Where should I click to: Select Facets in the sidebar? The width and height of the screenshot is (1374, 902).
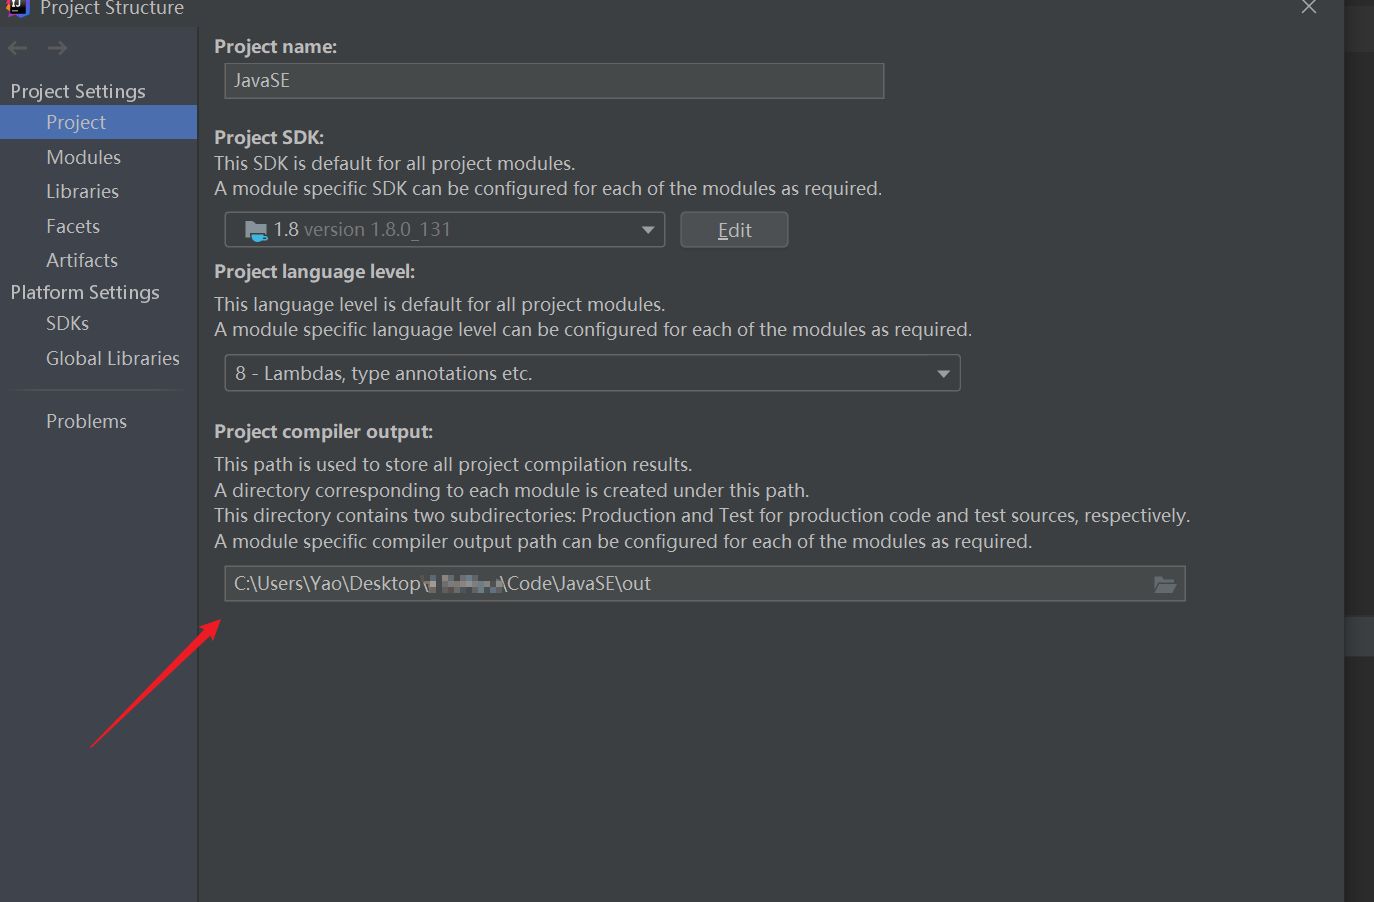point(73,226)
